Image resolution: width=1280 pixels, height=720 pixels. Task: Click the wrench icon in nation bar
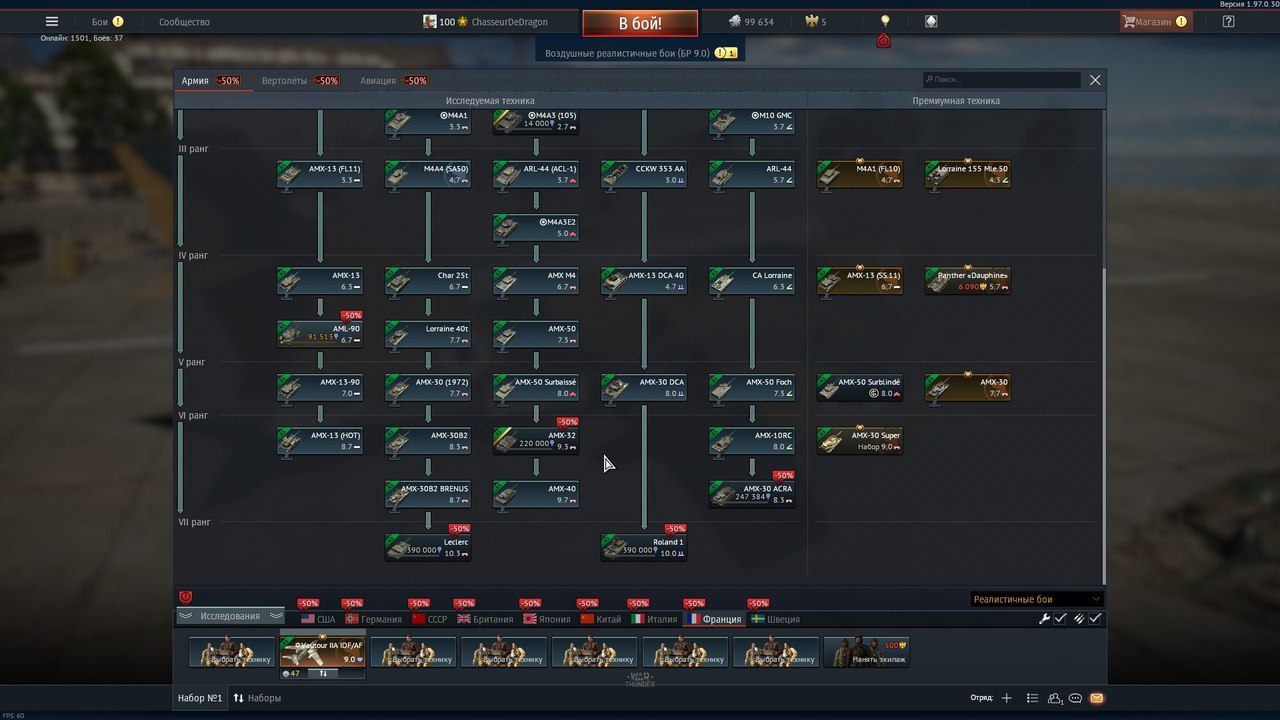[1044, 619]
